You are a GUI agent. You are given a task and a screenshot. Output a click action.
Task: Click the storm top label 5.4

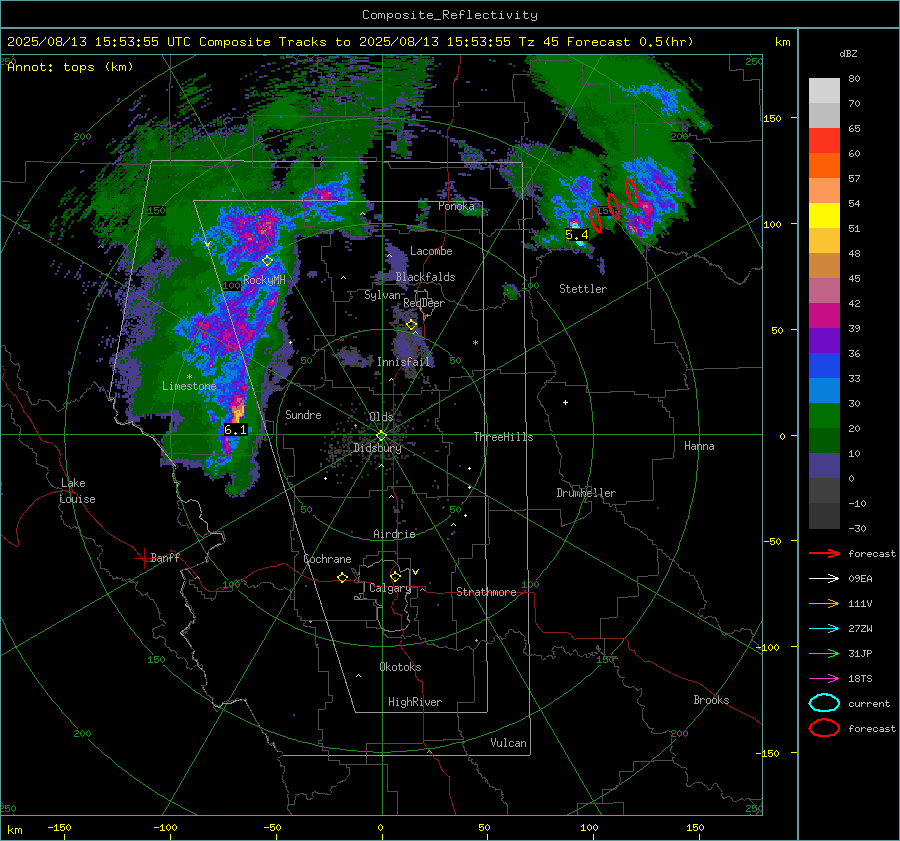[x=577, y=234]
